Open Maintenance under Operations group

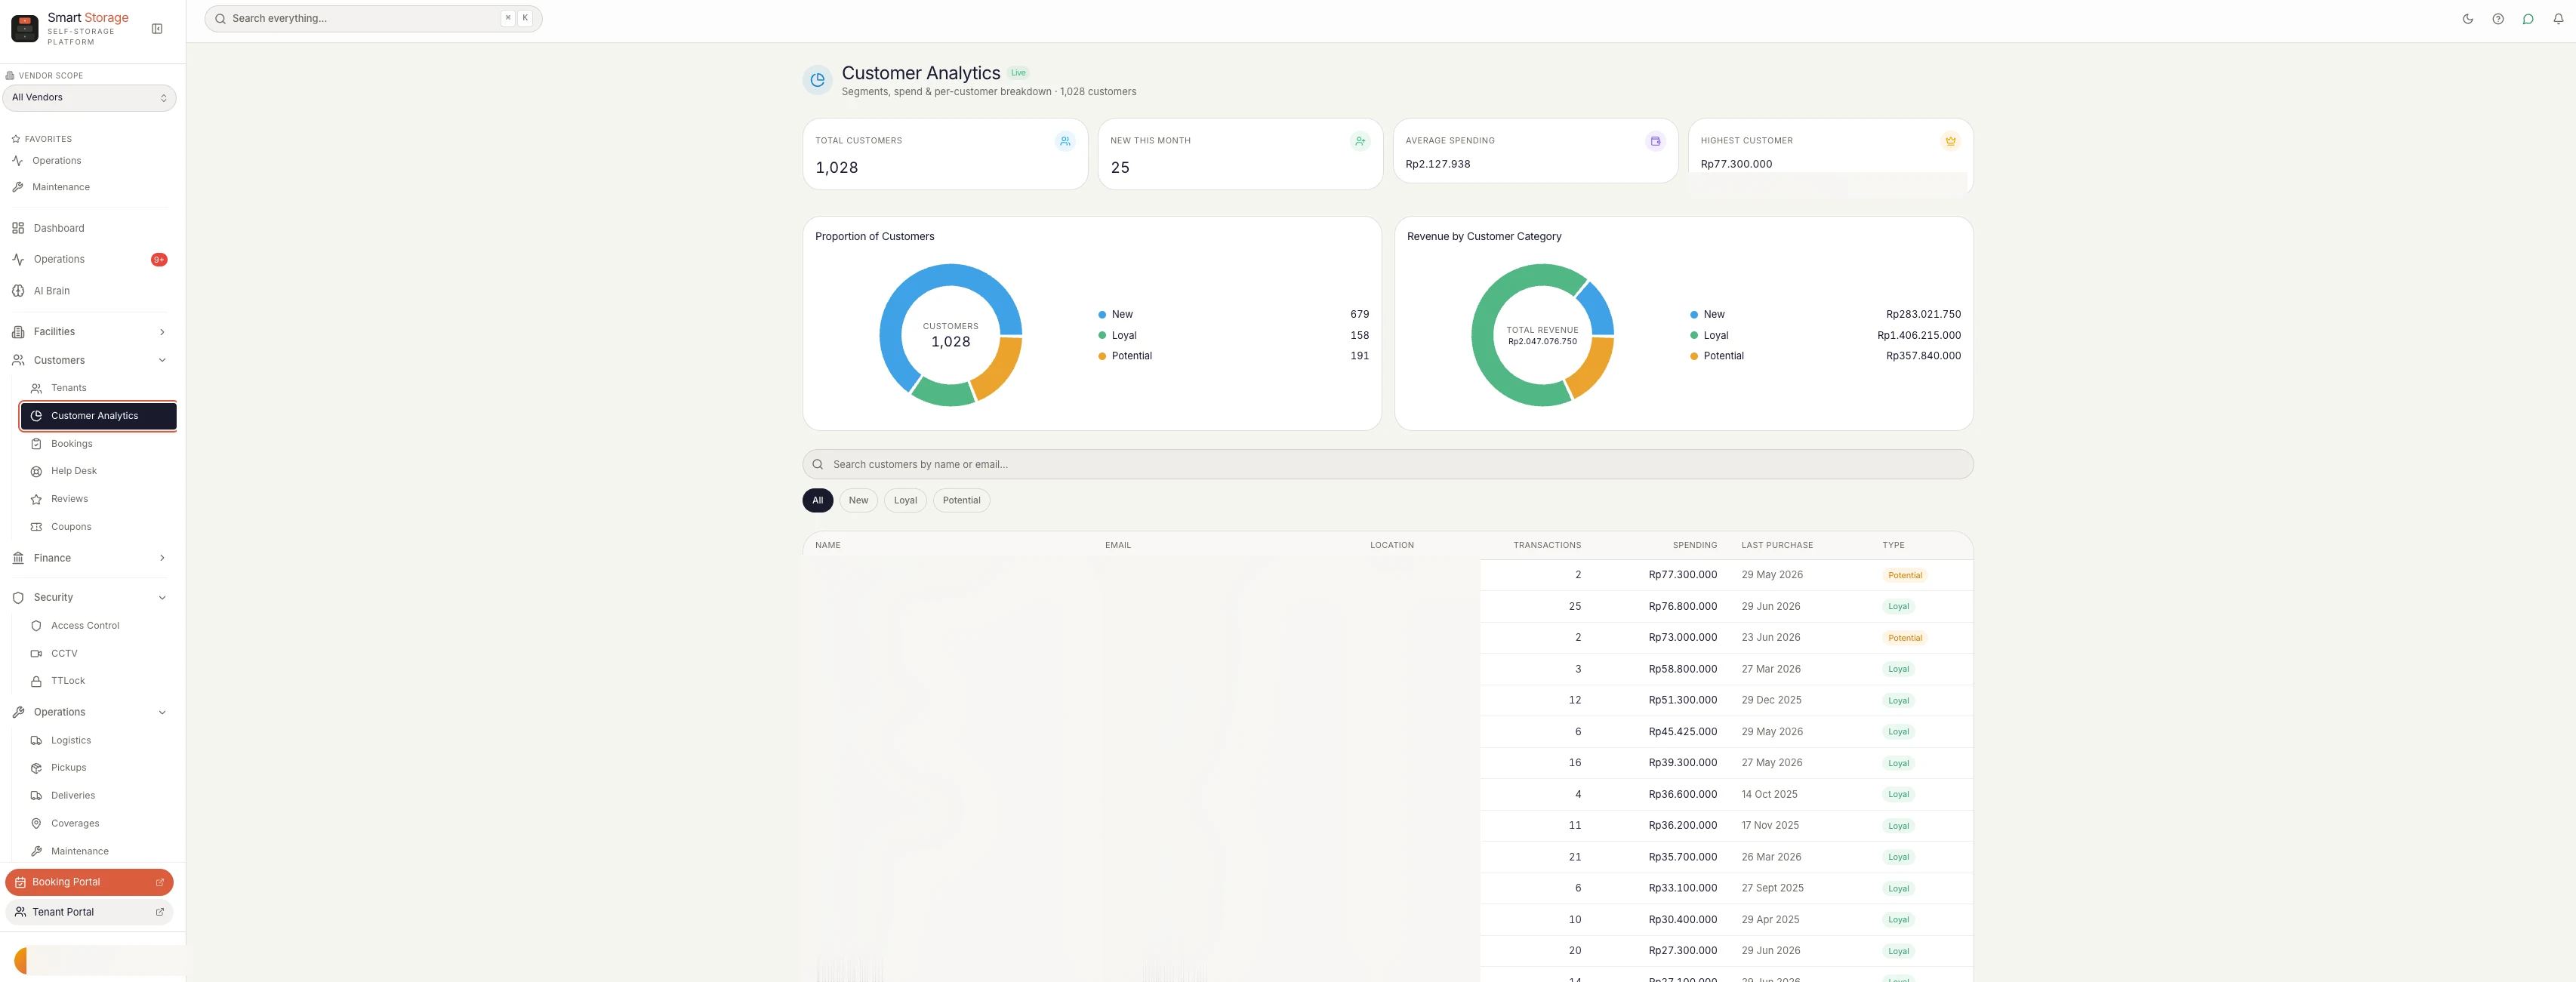tap(98, 852)
